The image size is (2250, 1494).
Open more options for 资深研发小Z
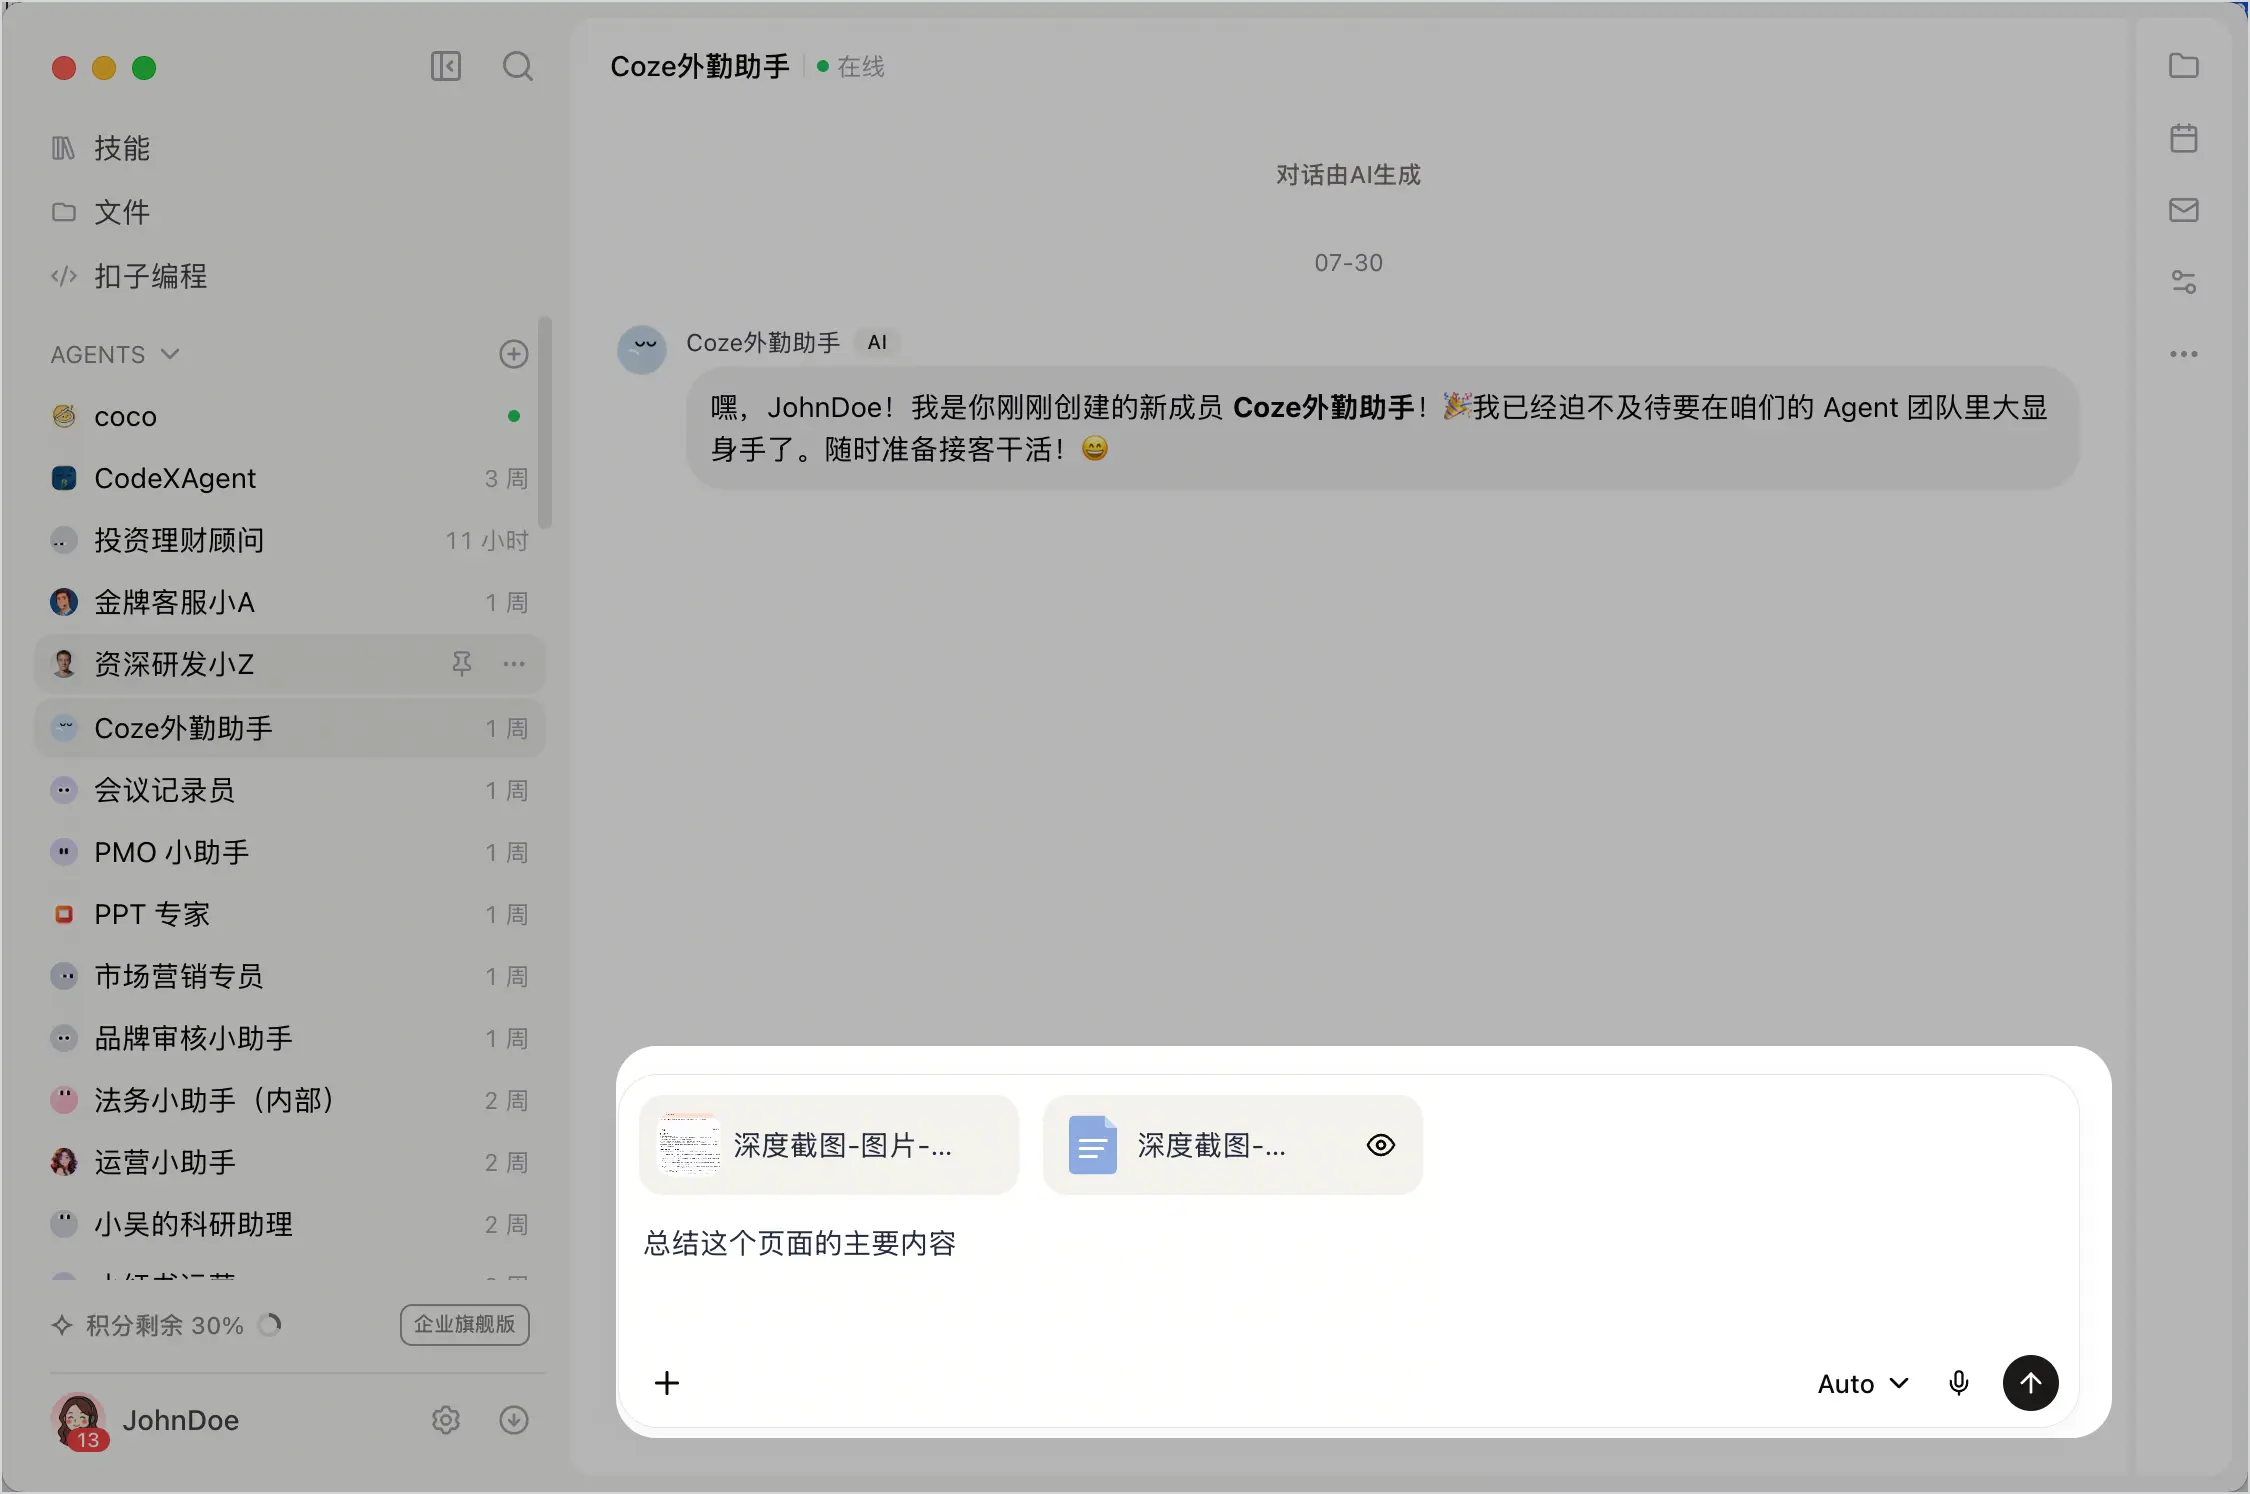click(x=514, y=664)
